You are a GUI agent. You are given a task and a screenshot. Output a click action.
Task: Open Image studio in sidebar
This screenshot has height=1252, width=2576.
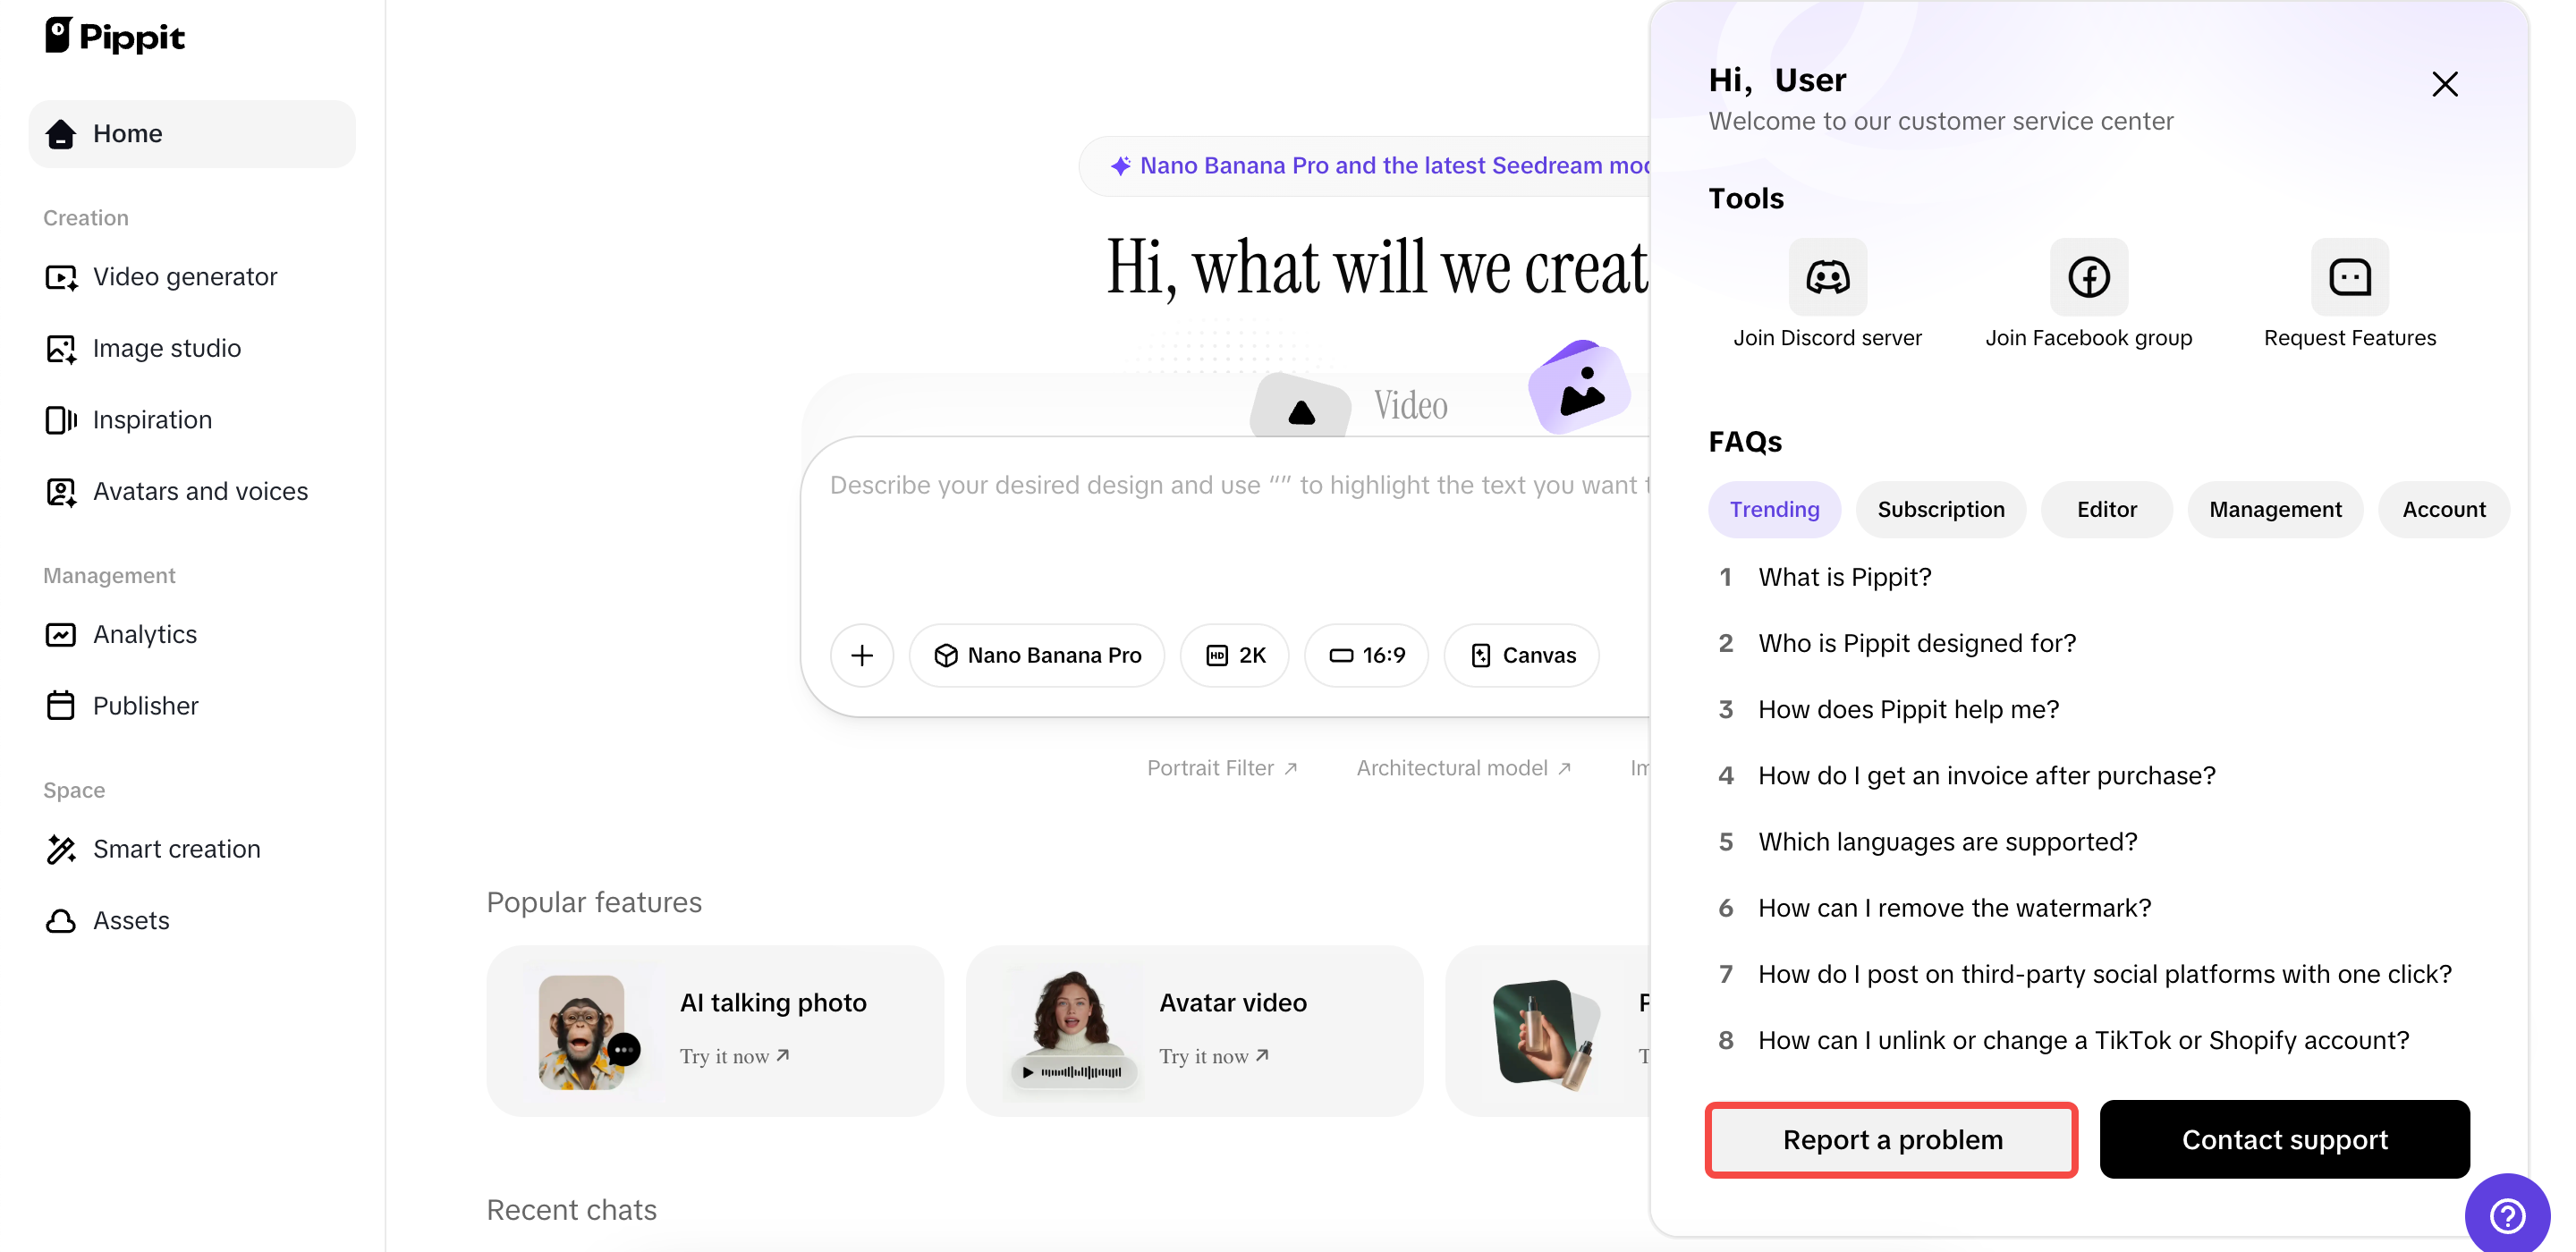pyautogui.click(x=167, y=348)
